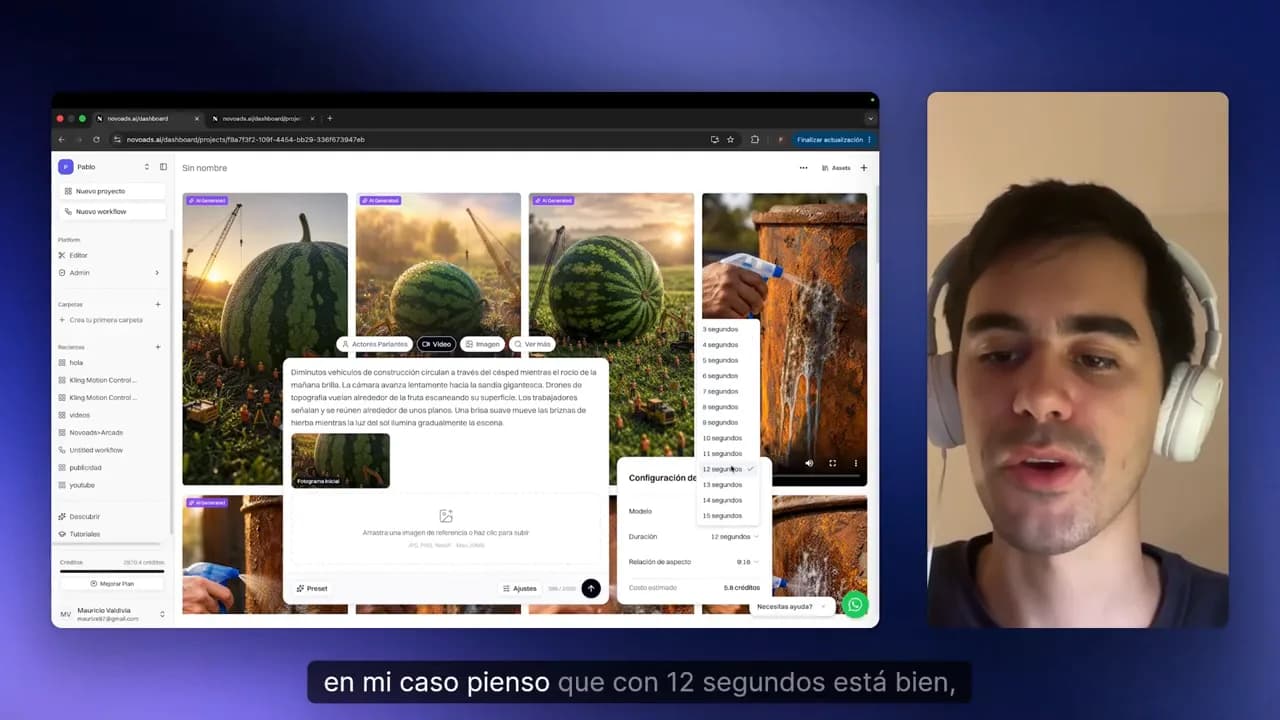This screenshot has width=1280, height=720.
Task: Open WhatsApp support chat bubble
Action: click(x=855, y=605)
